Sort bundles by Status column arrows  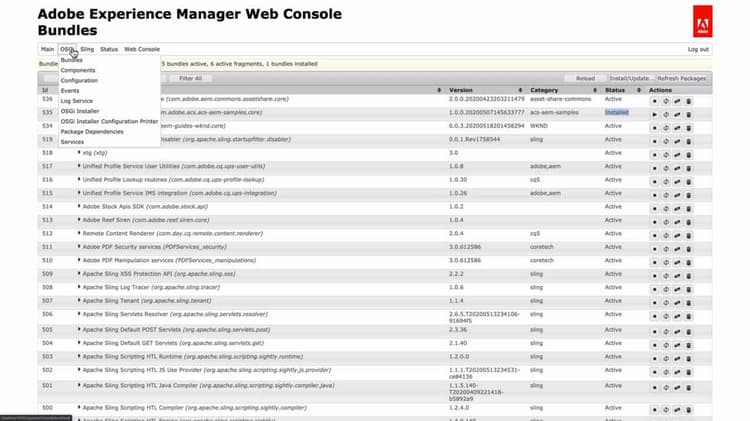(639, 90)
